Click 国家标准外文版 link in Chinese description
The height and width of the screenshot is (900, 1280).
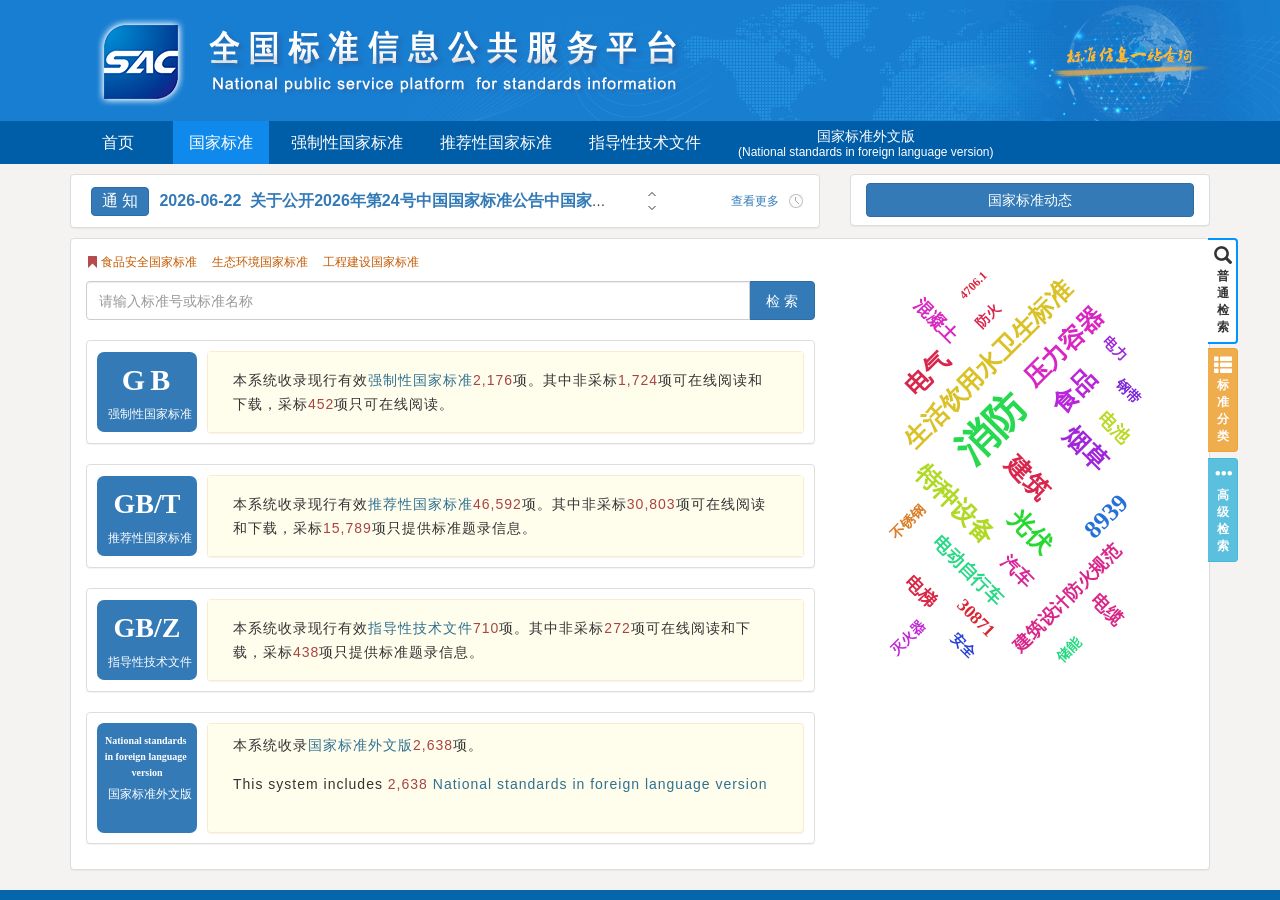click(360, 745)
